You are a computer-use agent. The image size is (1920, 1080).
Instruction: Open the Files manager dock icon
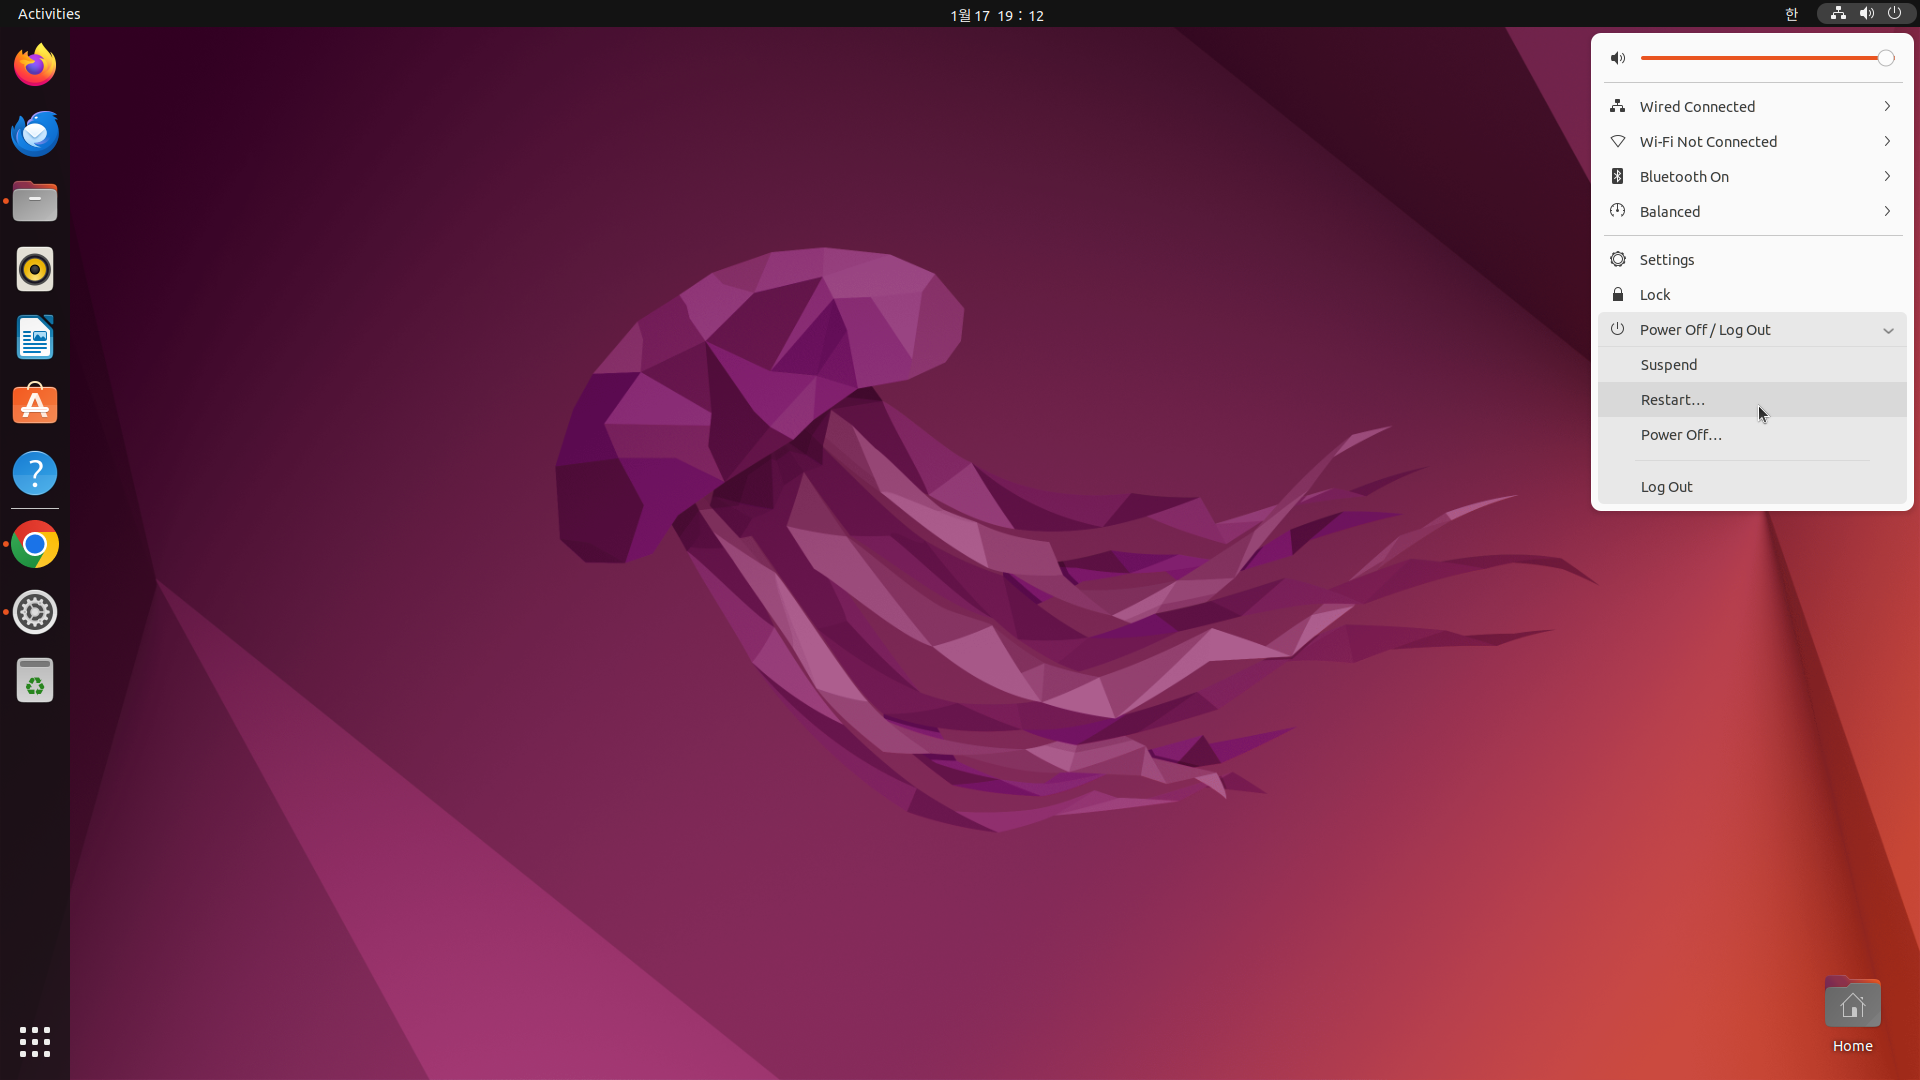coord(35,201)
